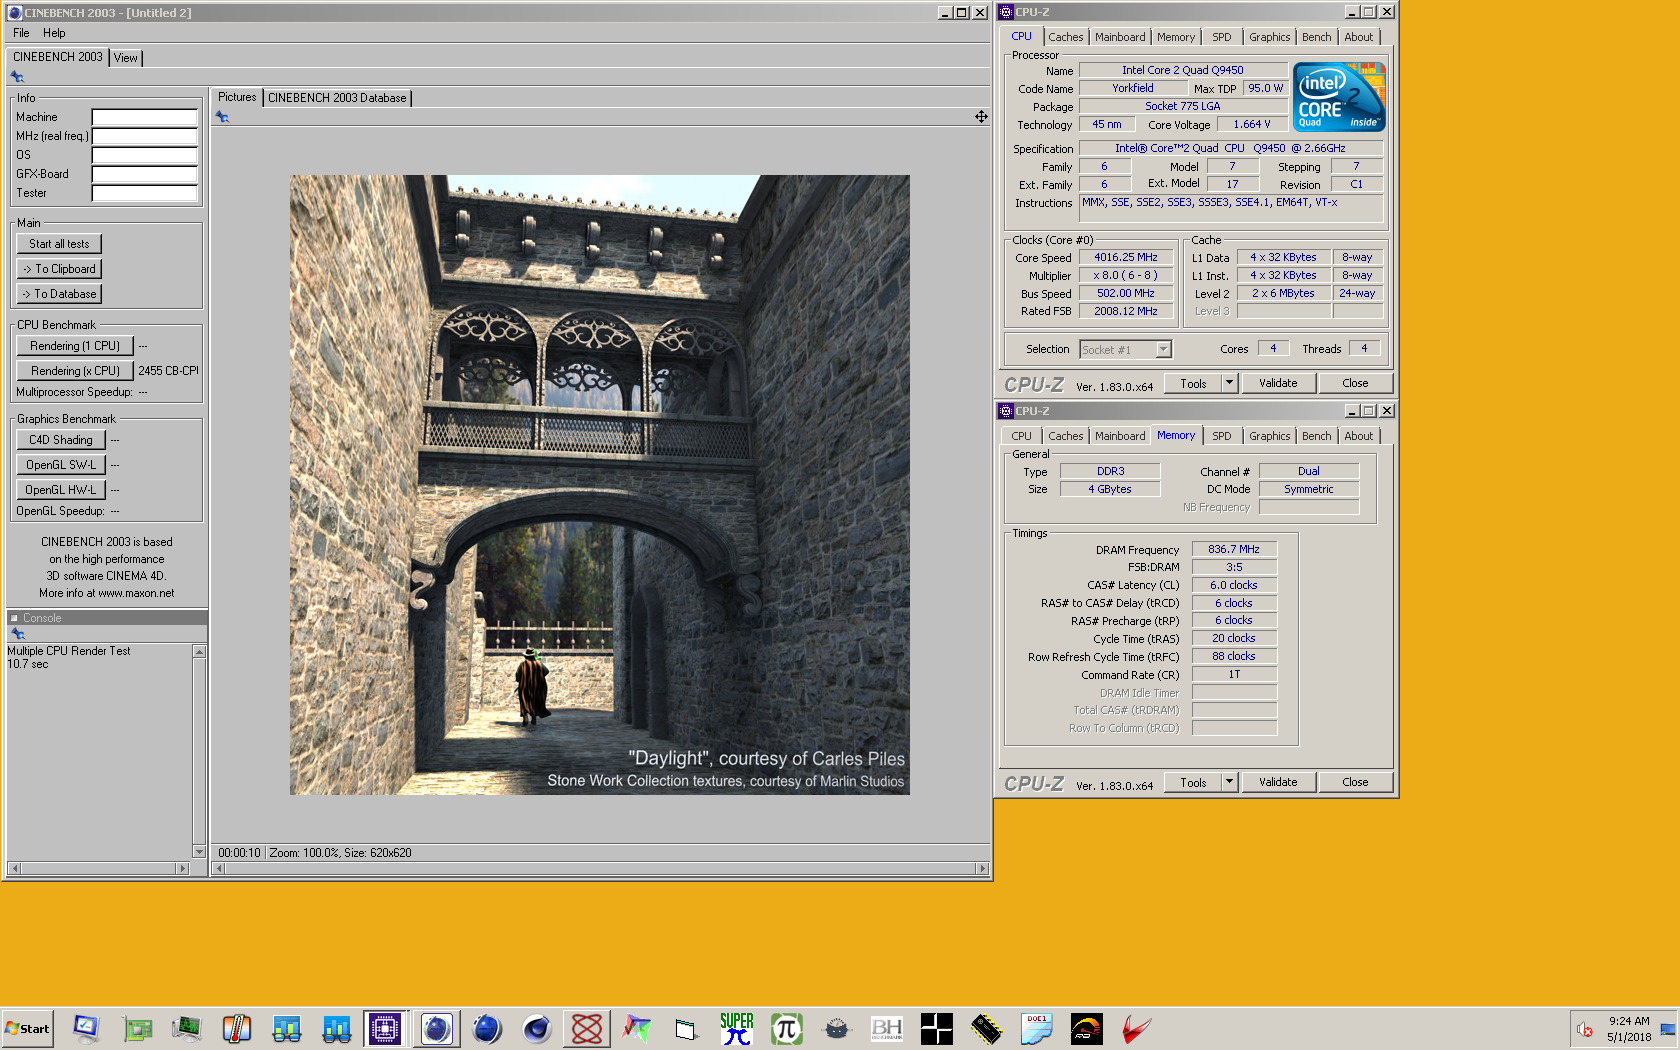
Task: Click the black cross icon in taskbar
Action: tap(937, 1028)
